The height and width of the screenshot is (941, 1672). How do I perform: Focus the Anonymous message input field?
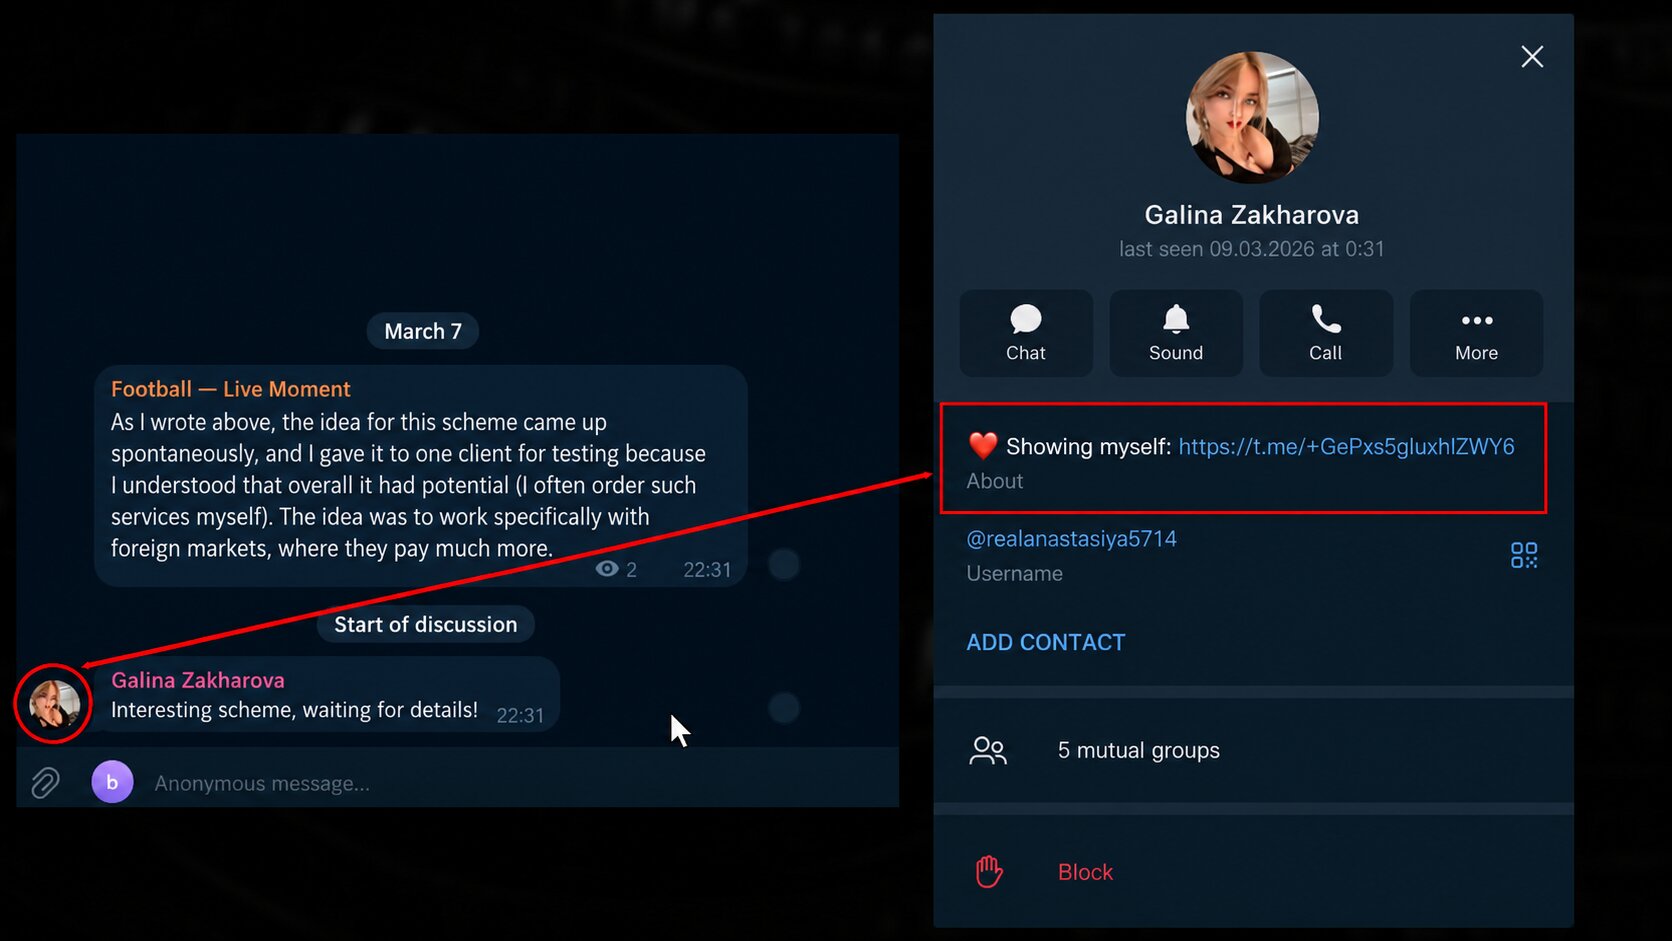pyautogui.click(x=520, y=783)
